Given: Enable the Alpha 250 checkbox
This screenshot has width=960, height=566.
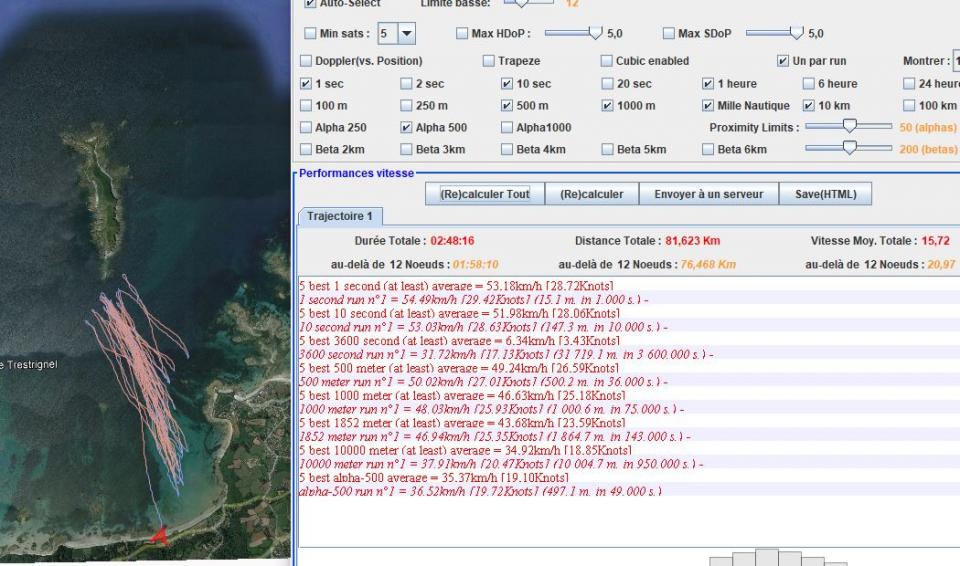Looking at the screenshot, I should [306, 127].
